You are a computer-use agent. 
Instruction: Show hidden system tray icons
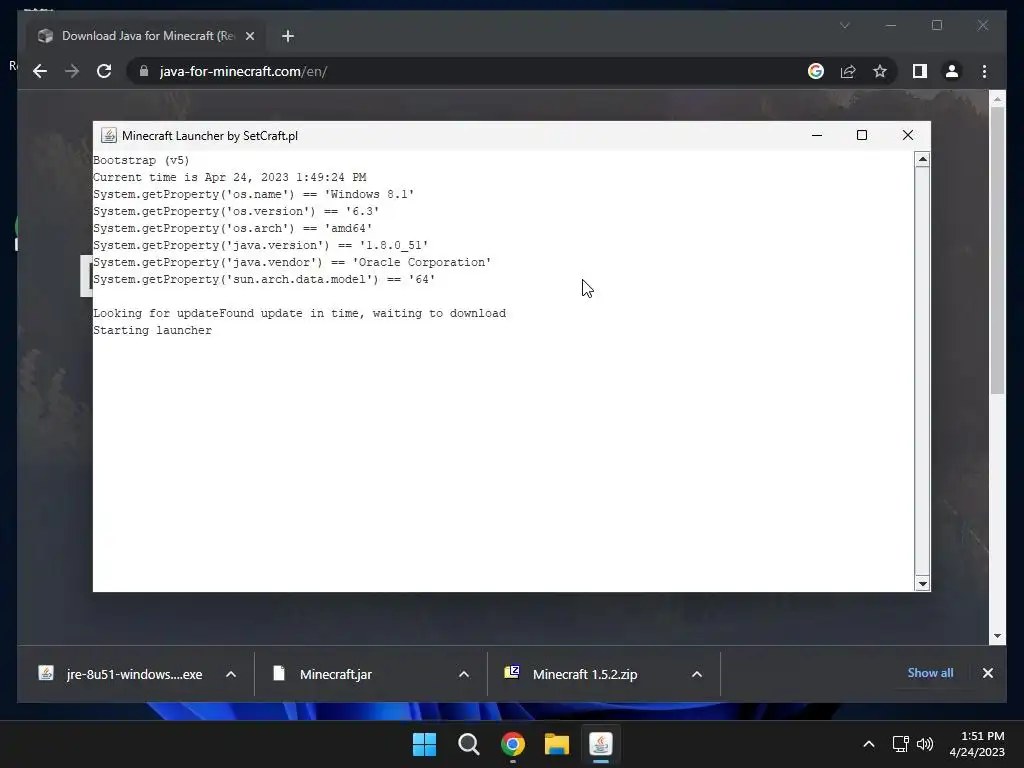tap(869, 744)
